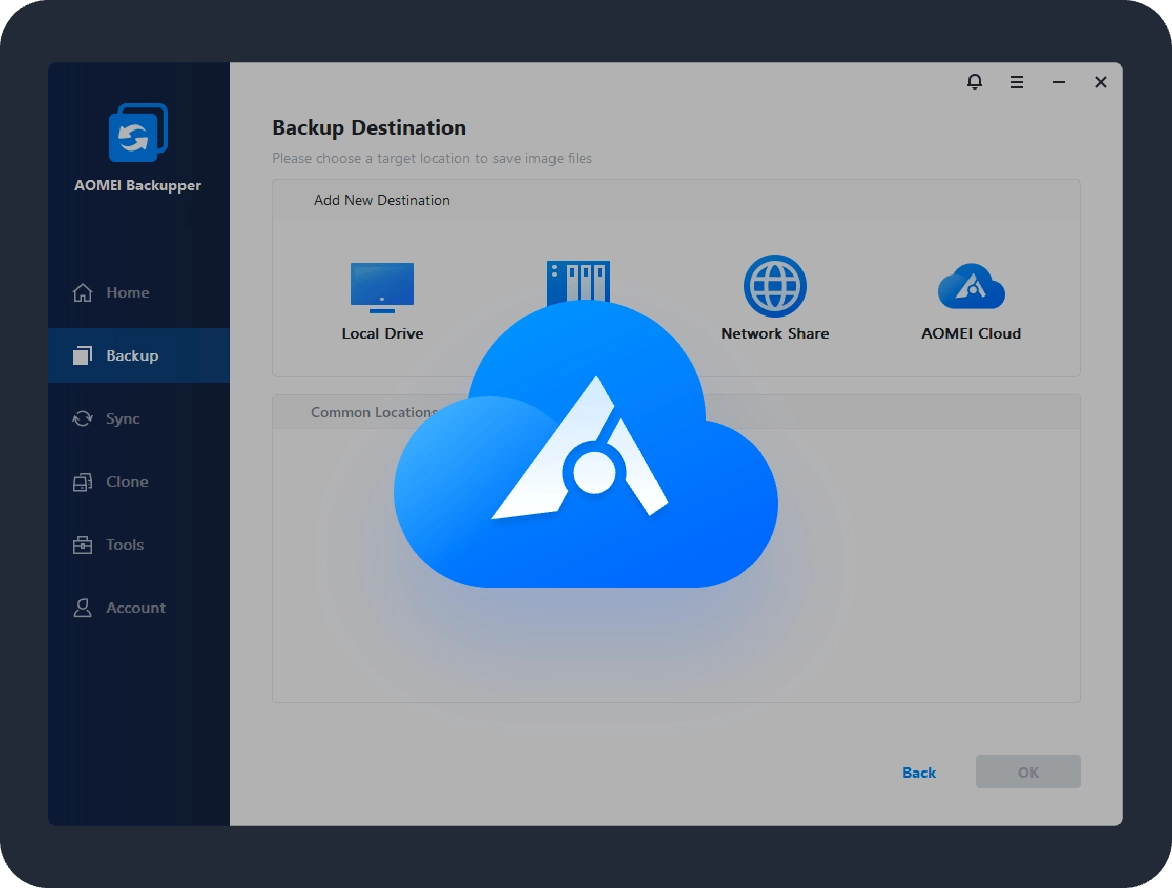This screenshot has height=888, width=1172.
Task: Click the AOMEI Cloud label
Action: click(971, 333)
